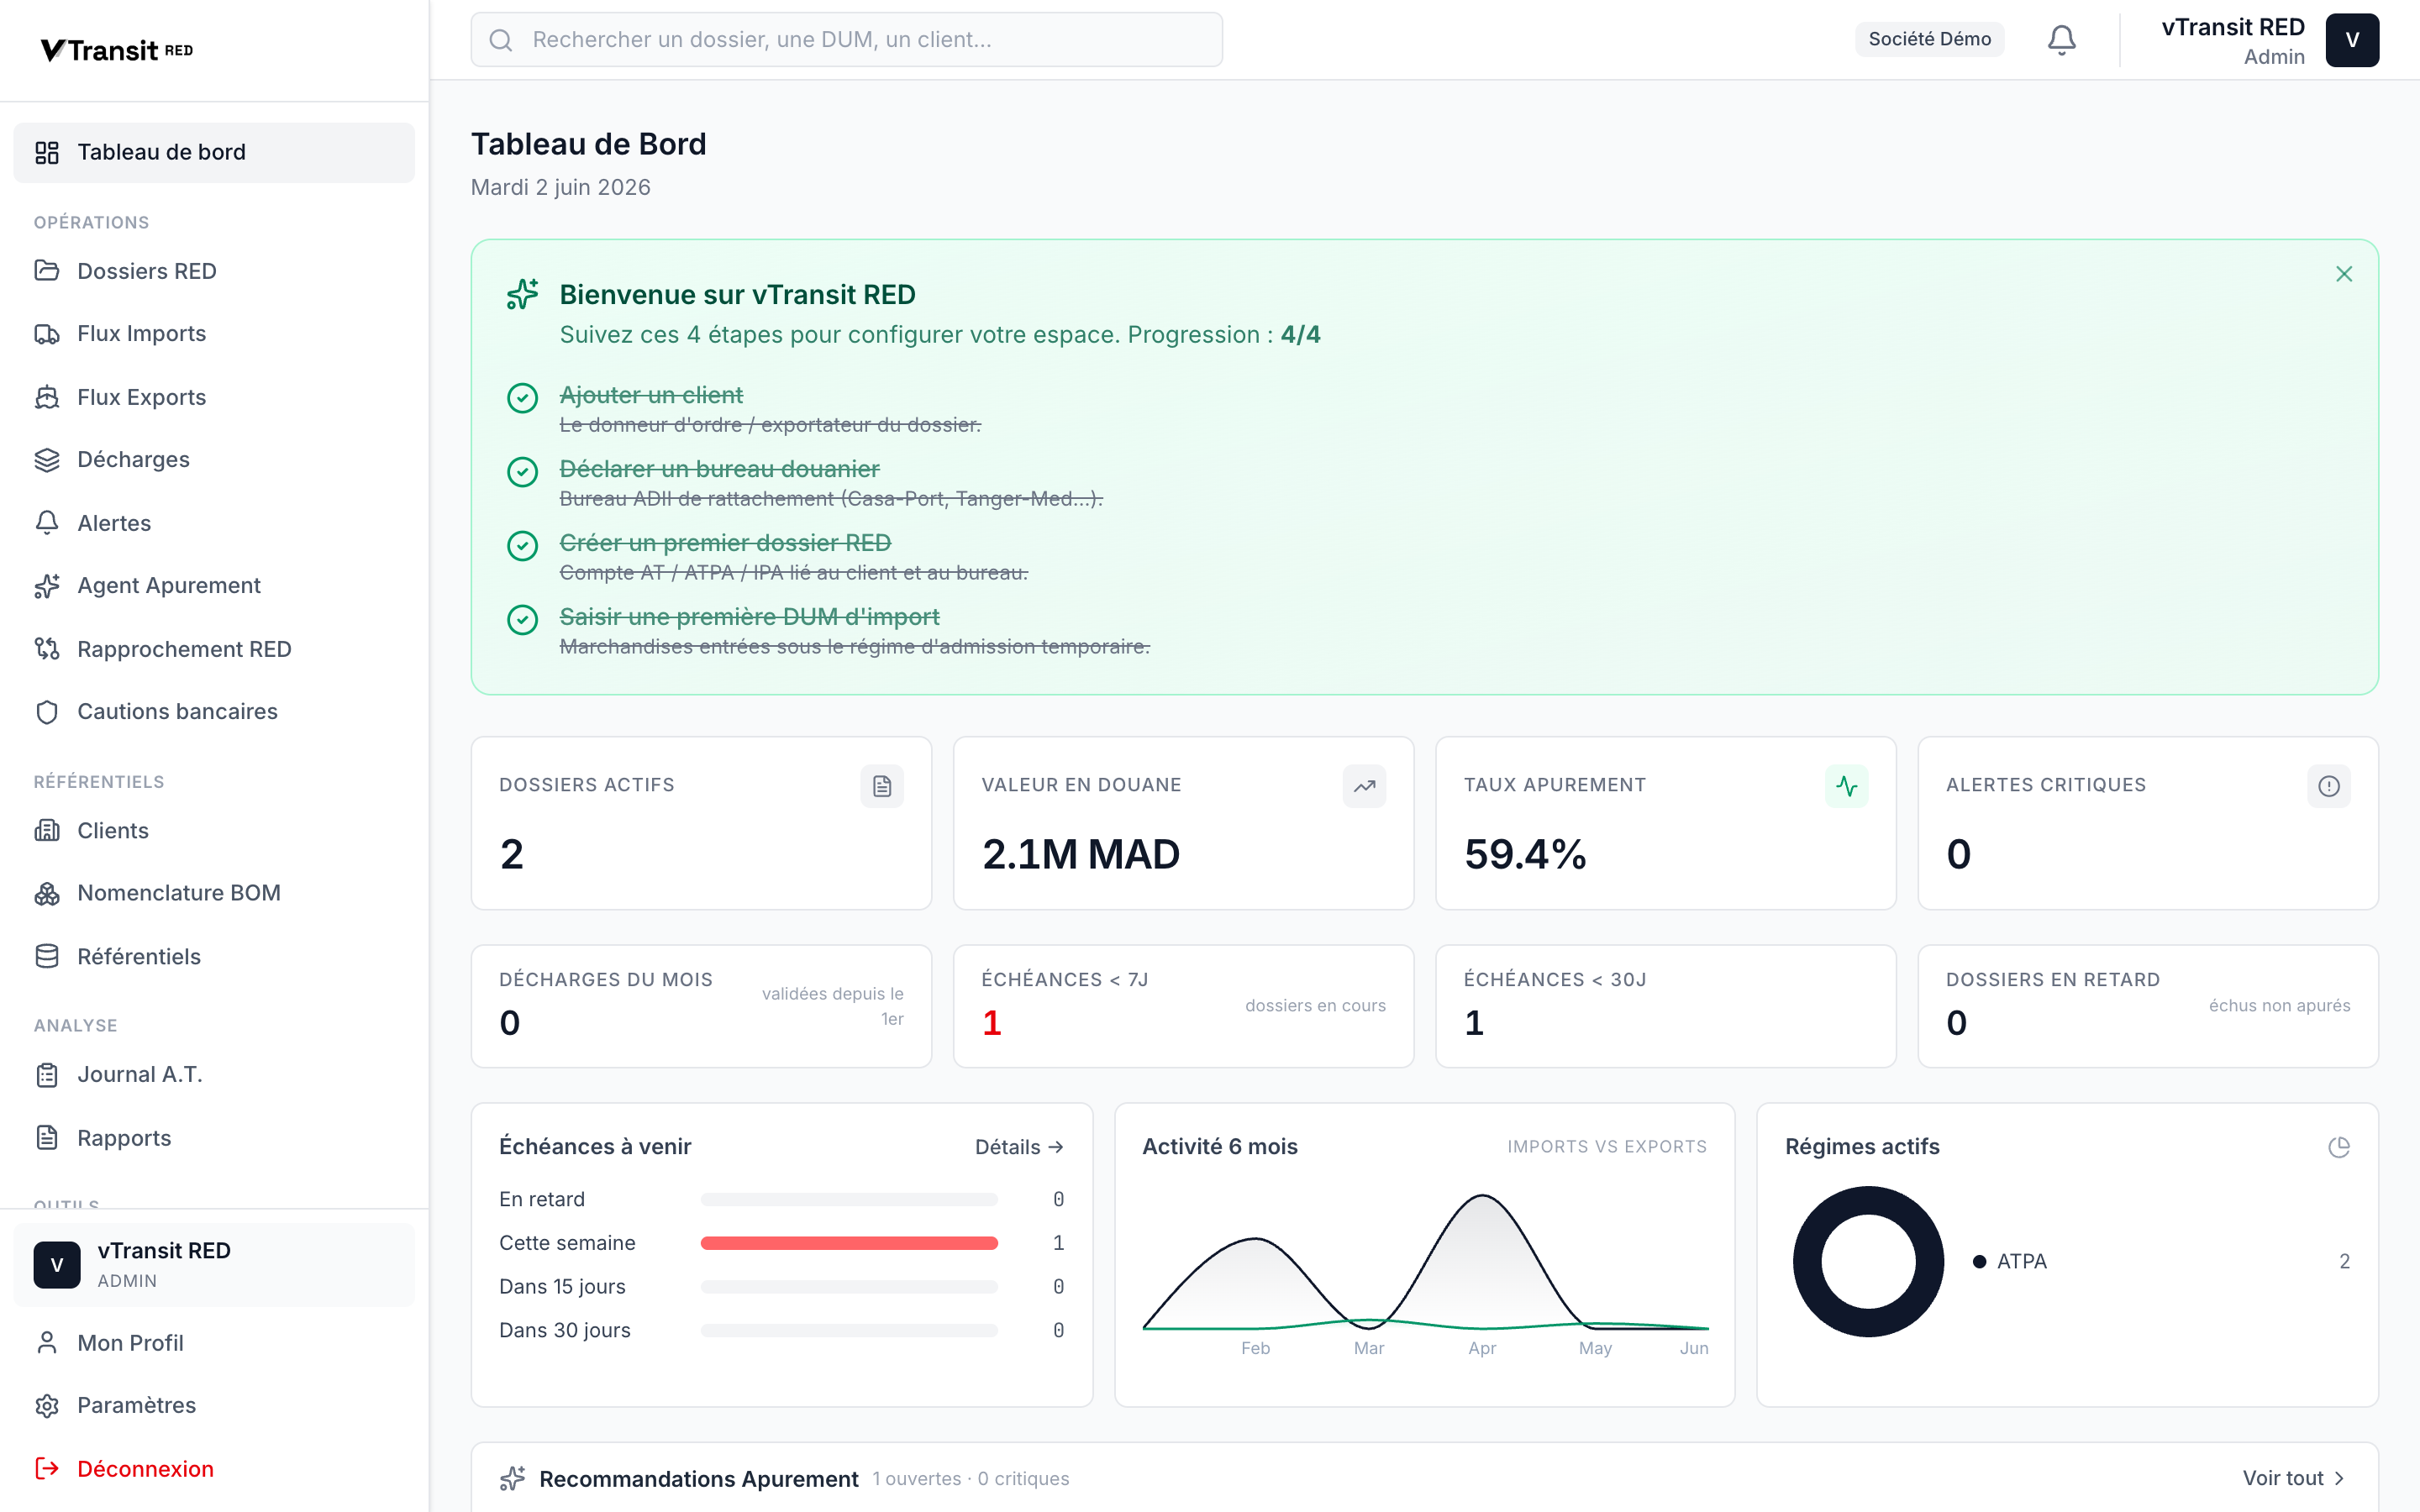Screen dimensions: 2420x1512
Task: Click the Mon Profil user icon
Action: coord(47,1343)
